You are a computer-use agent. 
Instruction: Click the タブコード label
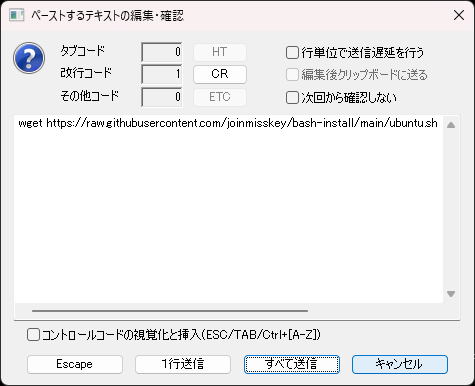coord(82,51)
